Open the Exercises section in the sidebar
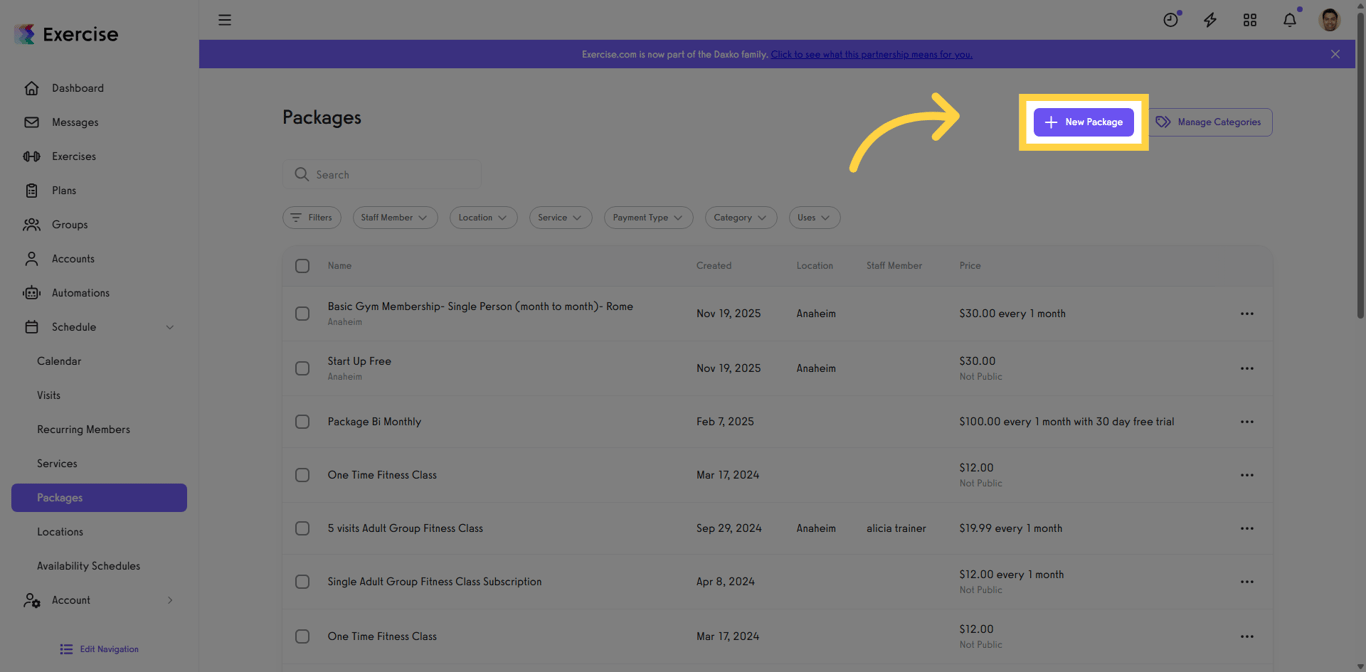Image resolution: width=1366 pixels, height=672 pixels. [76, 156]
